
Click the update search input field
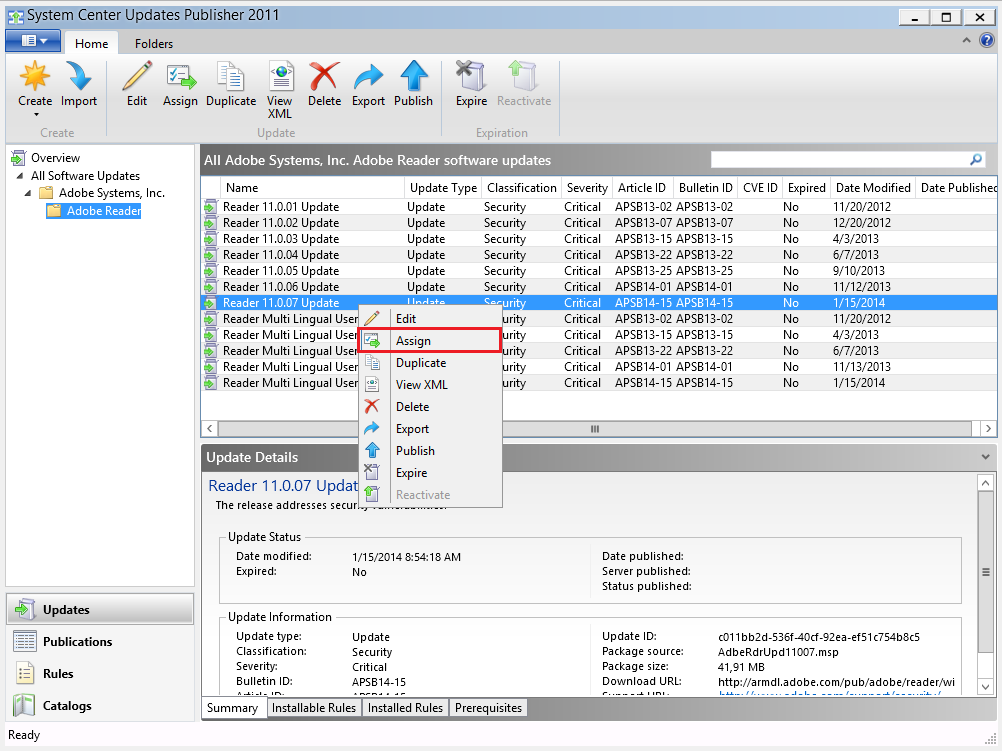click(839, 159)
